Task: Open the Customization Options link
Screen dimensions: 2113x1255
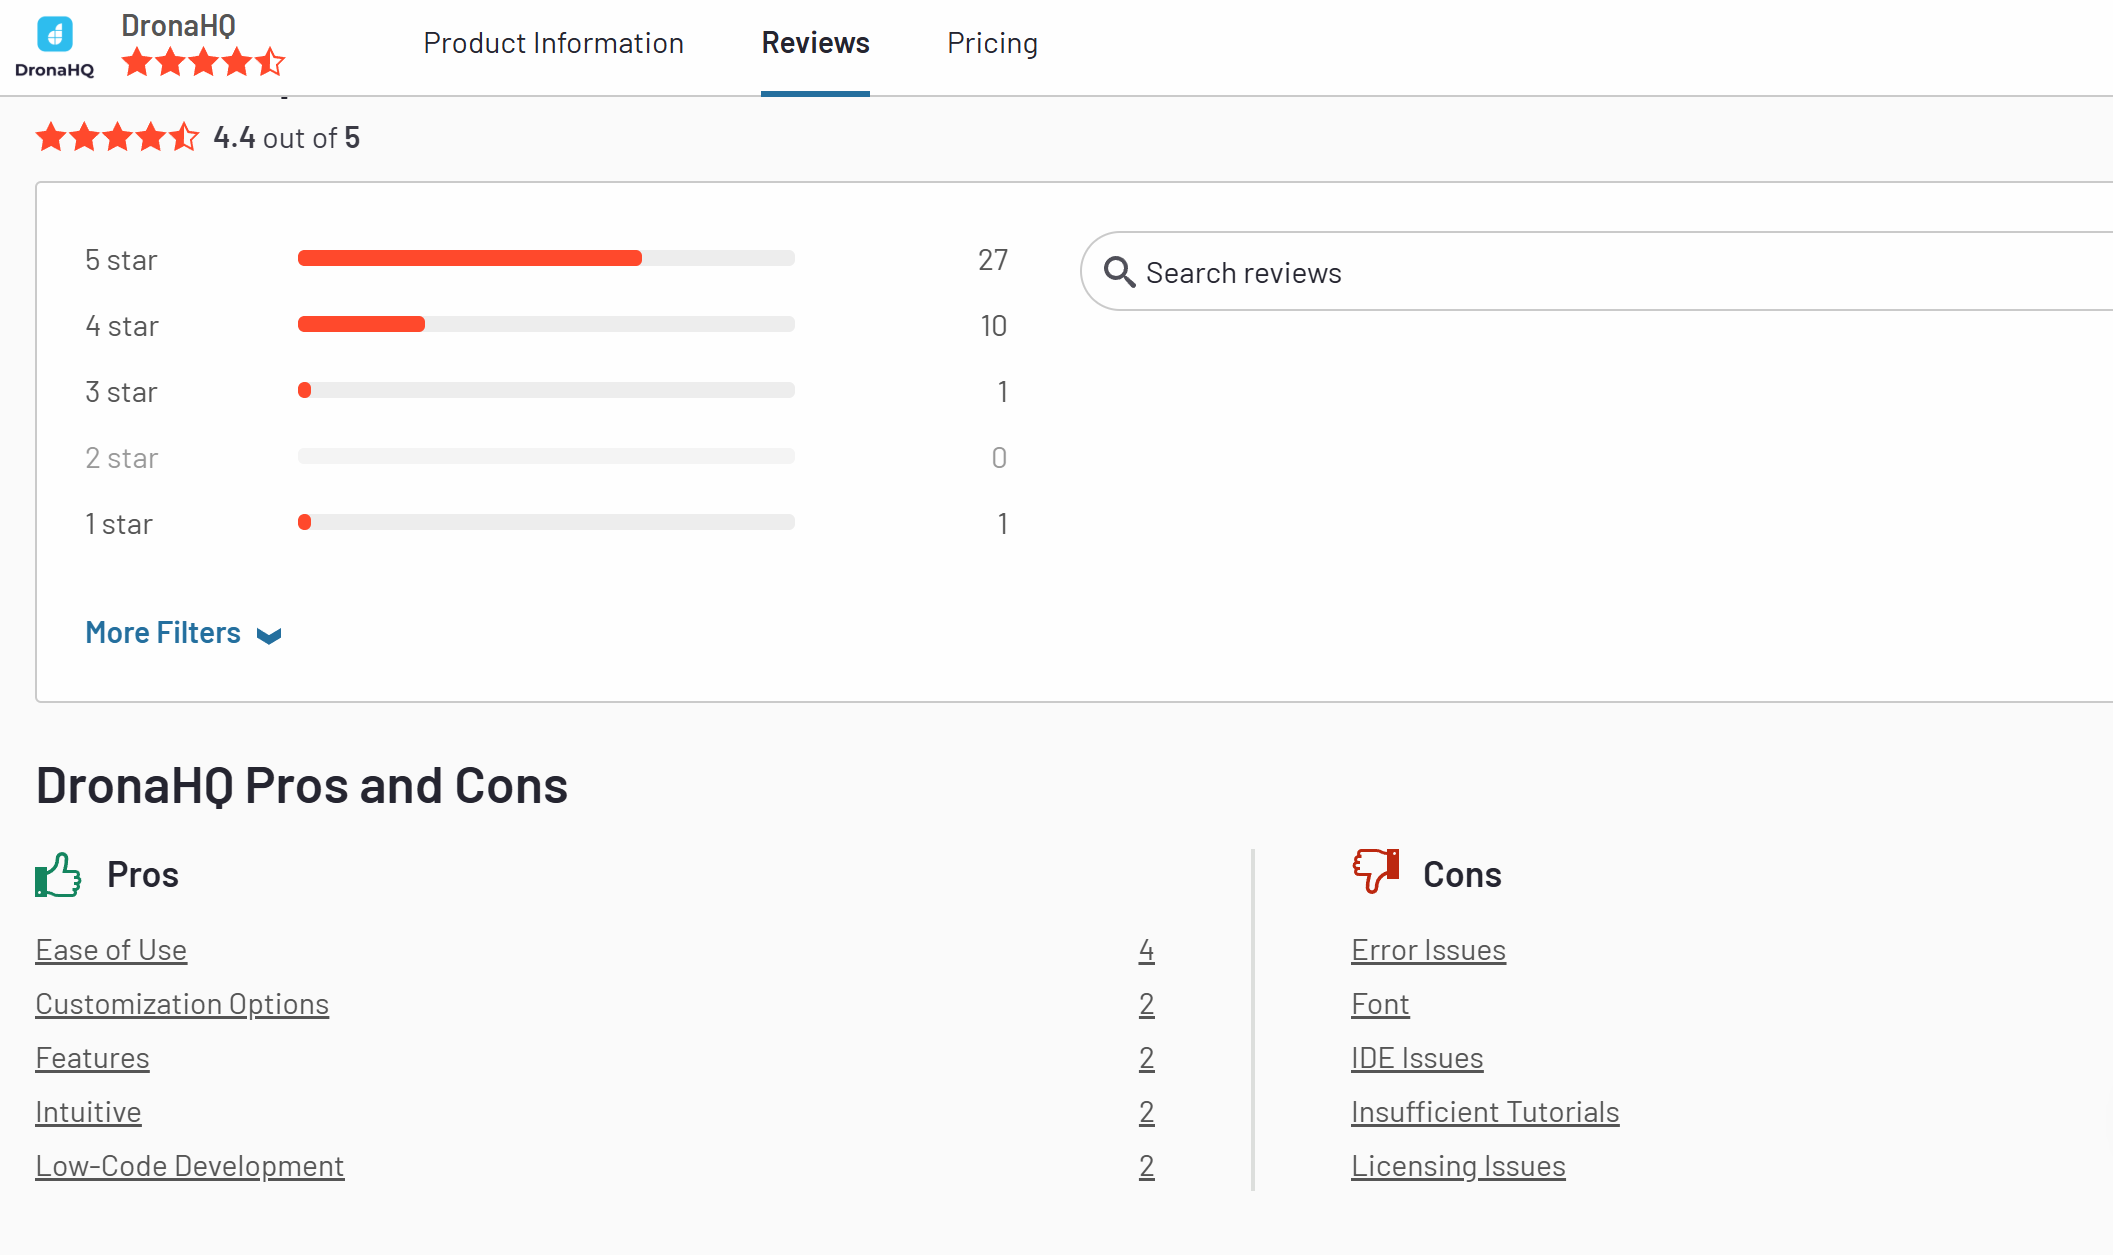Action: coord(182,1004)
